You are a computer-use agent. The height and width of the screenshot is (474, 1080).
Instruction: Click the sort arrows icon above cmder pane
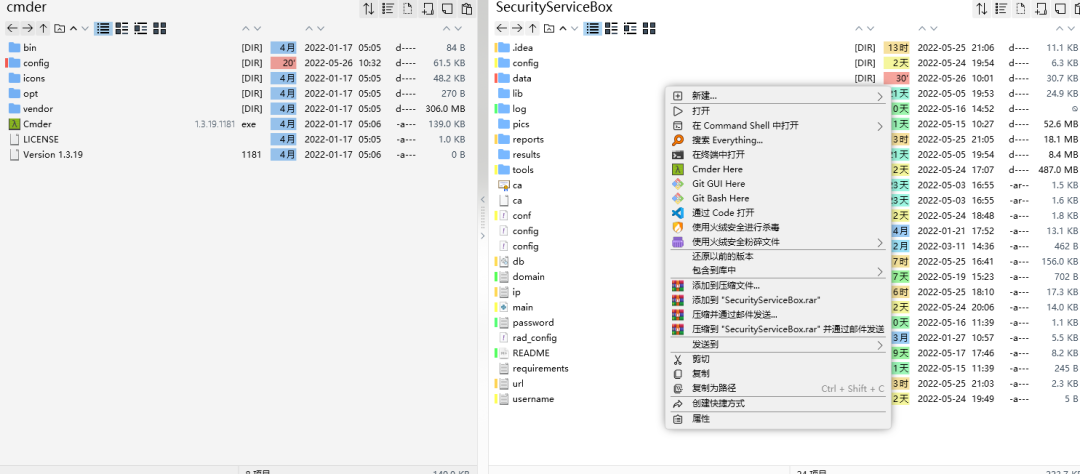click(369, 9)
